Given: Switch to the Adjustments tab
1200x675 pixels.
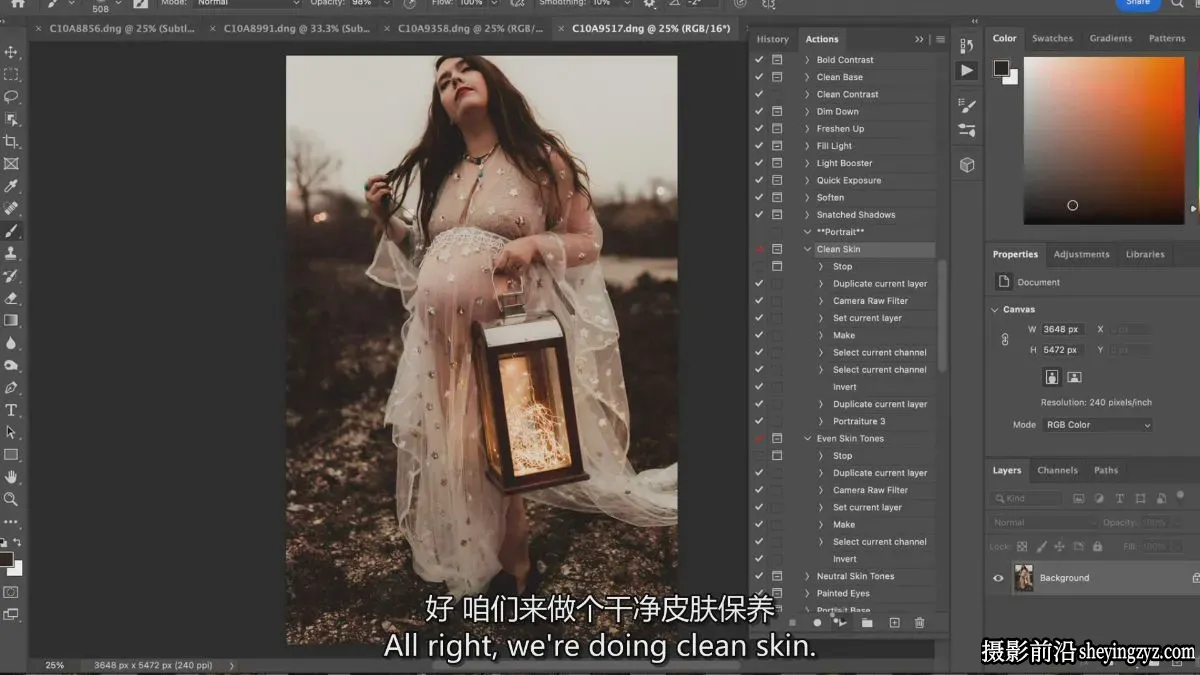Looking at the screenshot, I should (x=1082, y=255).
